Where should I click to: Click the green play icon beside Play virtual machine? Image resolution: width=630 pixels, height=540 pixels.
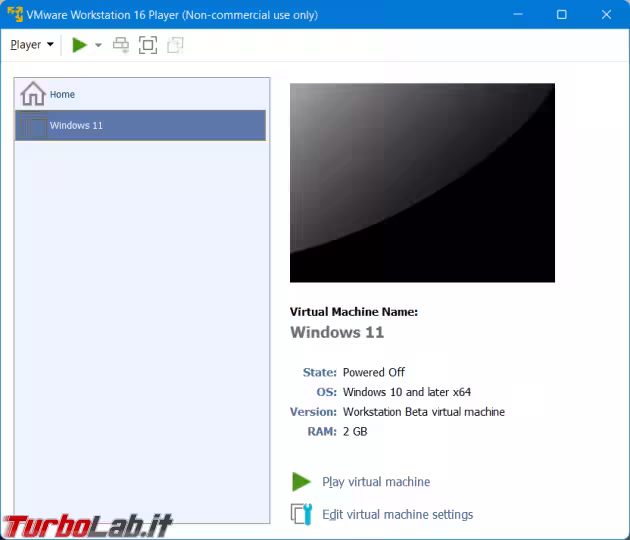coord(301,482)
